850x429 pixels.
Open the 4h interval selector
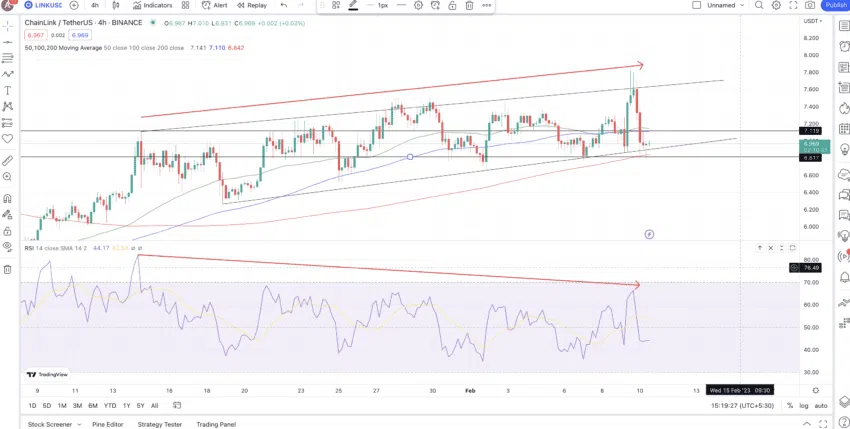(95, 5)
